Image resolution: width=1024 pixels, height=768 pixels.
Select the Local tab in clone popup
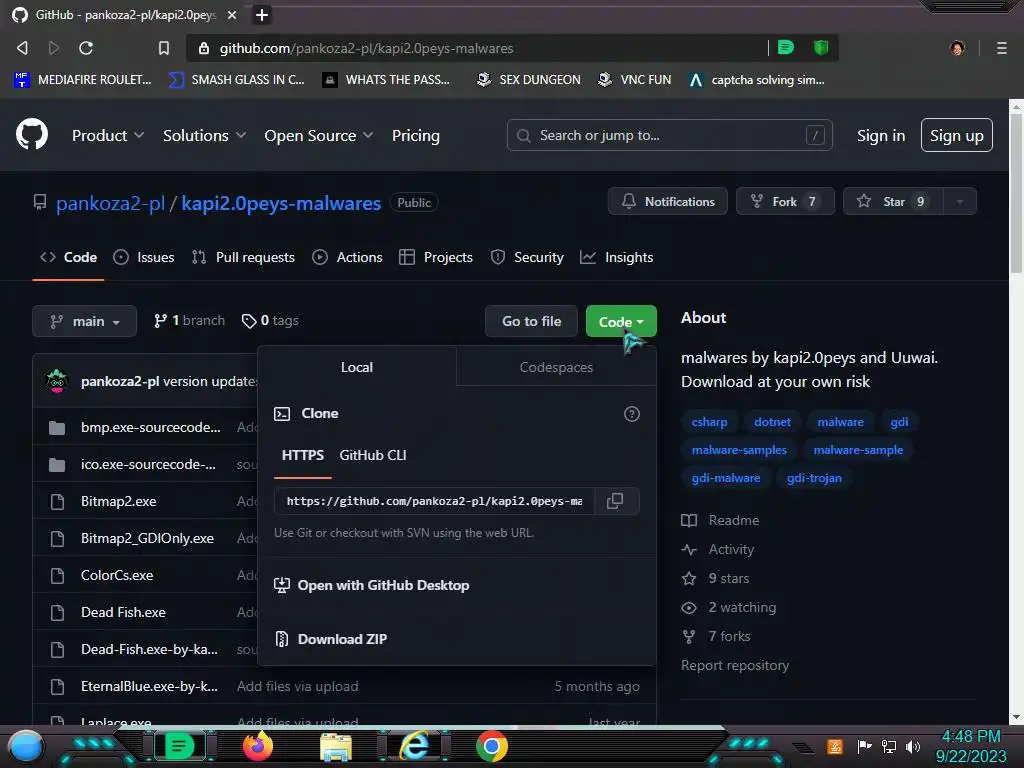[357, 367]
